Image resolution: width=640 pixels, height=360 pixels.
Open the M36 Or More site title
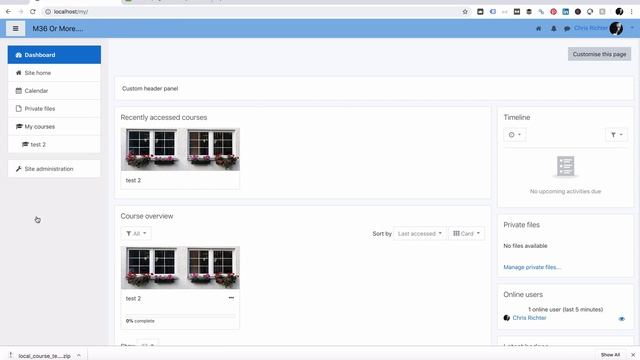[x=58, y=29]
